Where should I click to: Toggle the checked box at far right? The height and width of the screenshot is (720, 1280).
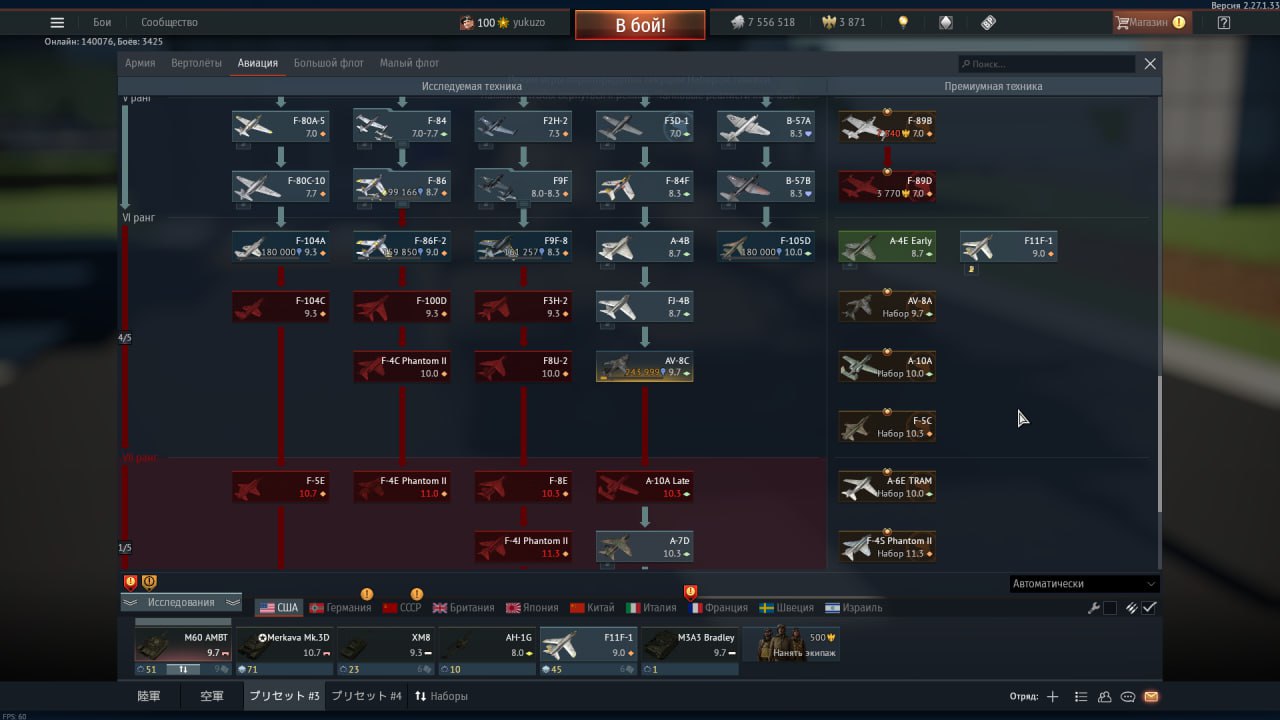pyautogui.click(x=1150, y=608)
